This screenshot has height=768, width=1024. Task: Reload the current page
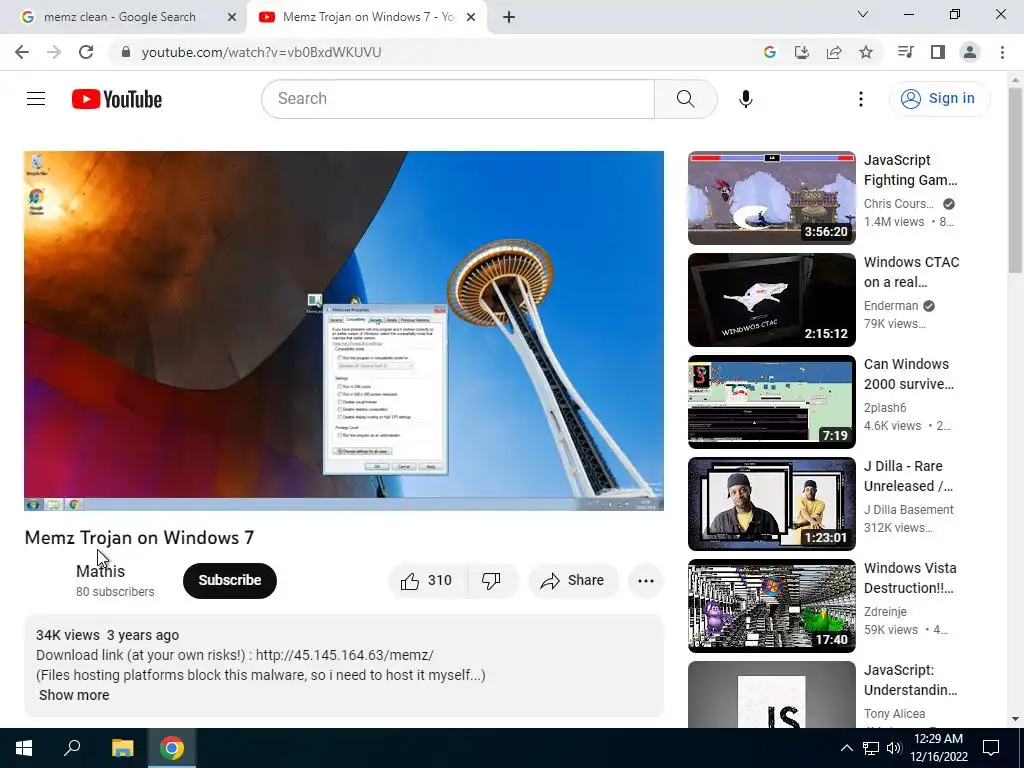click(x=86, y=52)
